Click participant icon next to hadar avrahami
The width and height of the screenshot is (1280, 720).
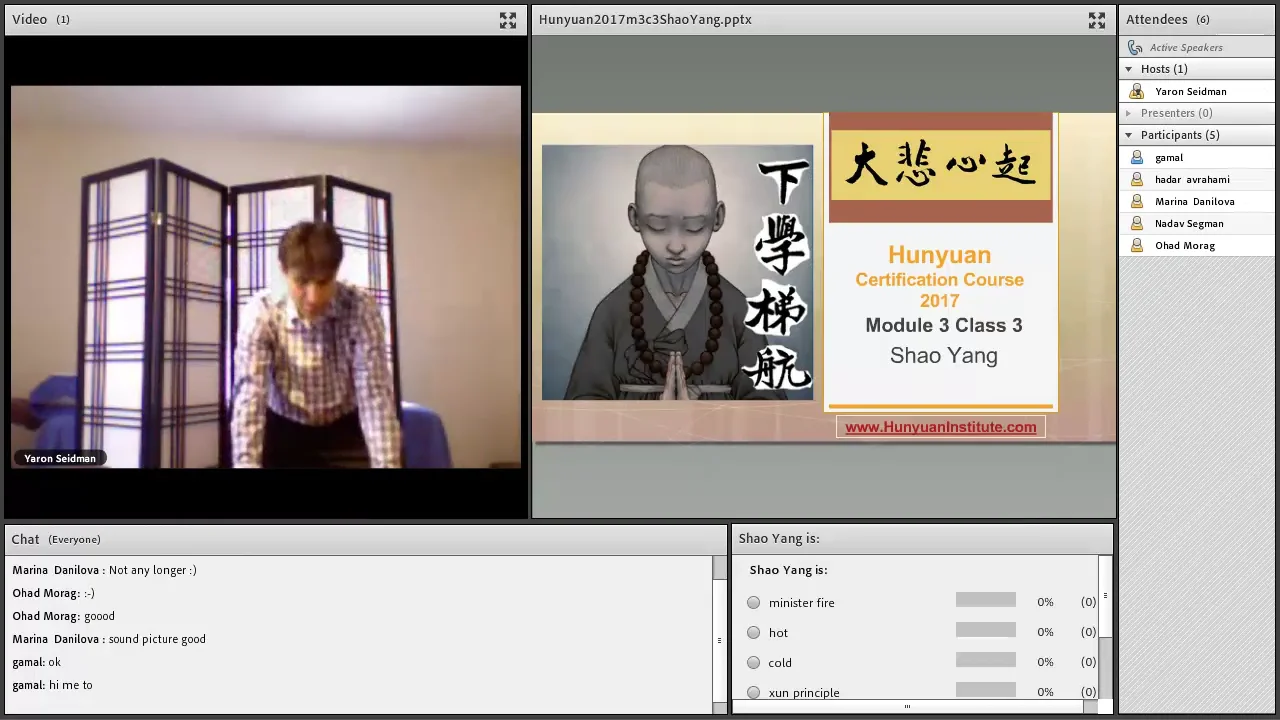(x=1136, y=179)
